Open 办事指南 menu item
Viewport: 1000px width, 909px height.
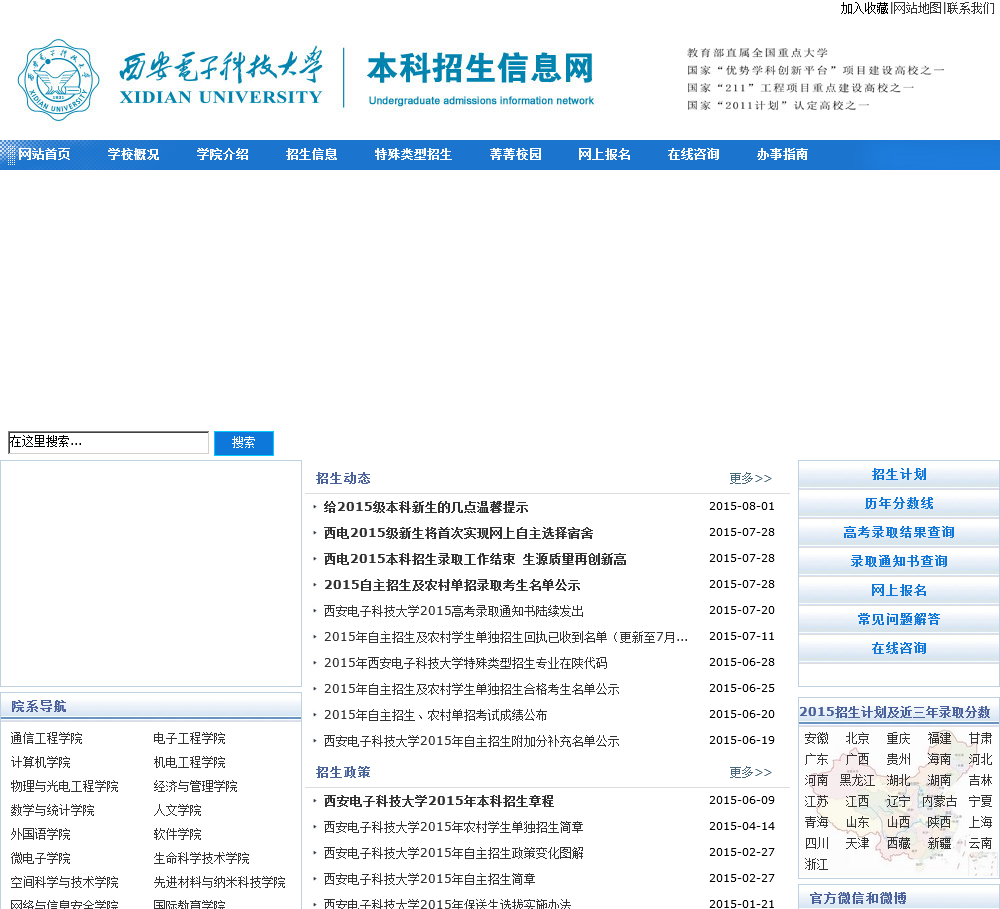pyautogui.click(x=783, y=154)
